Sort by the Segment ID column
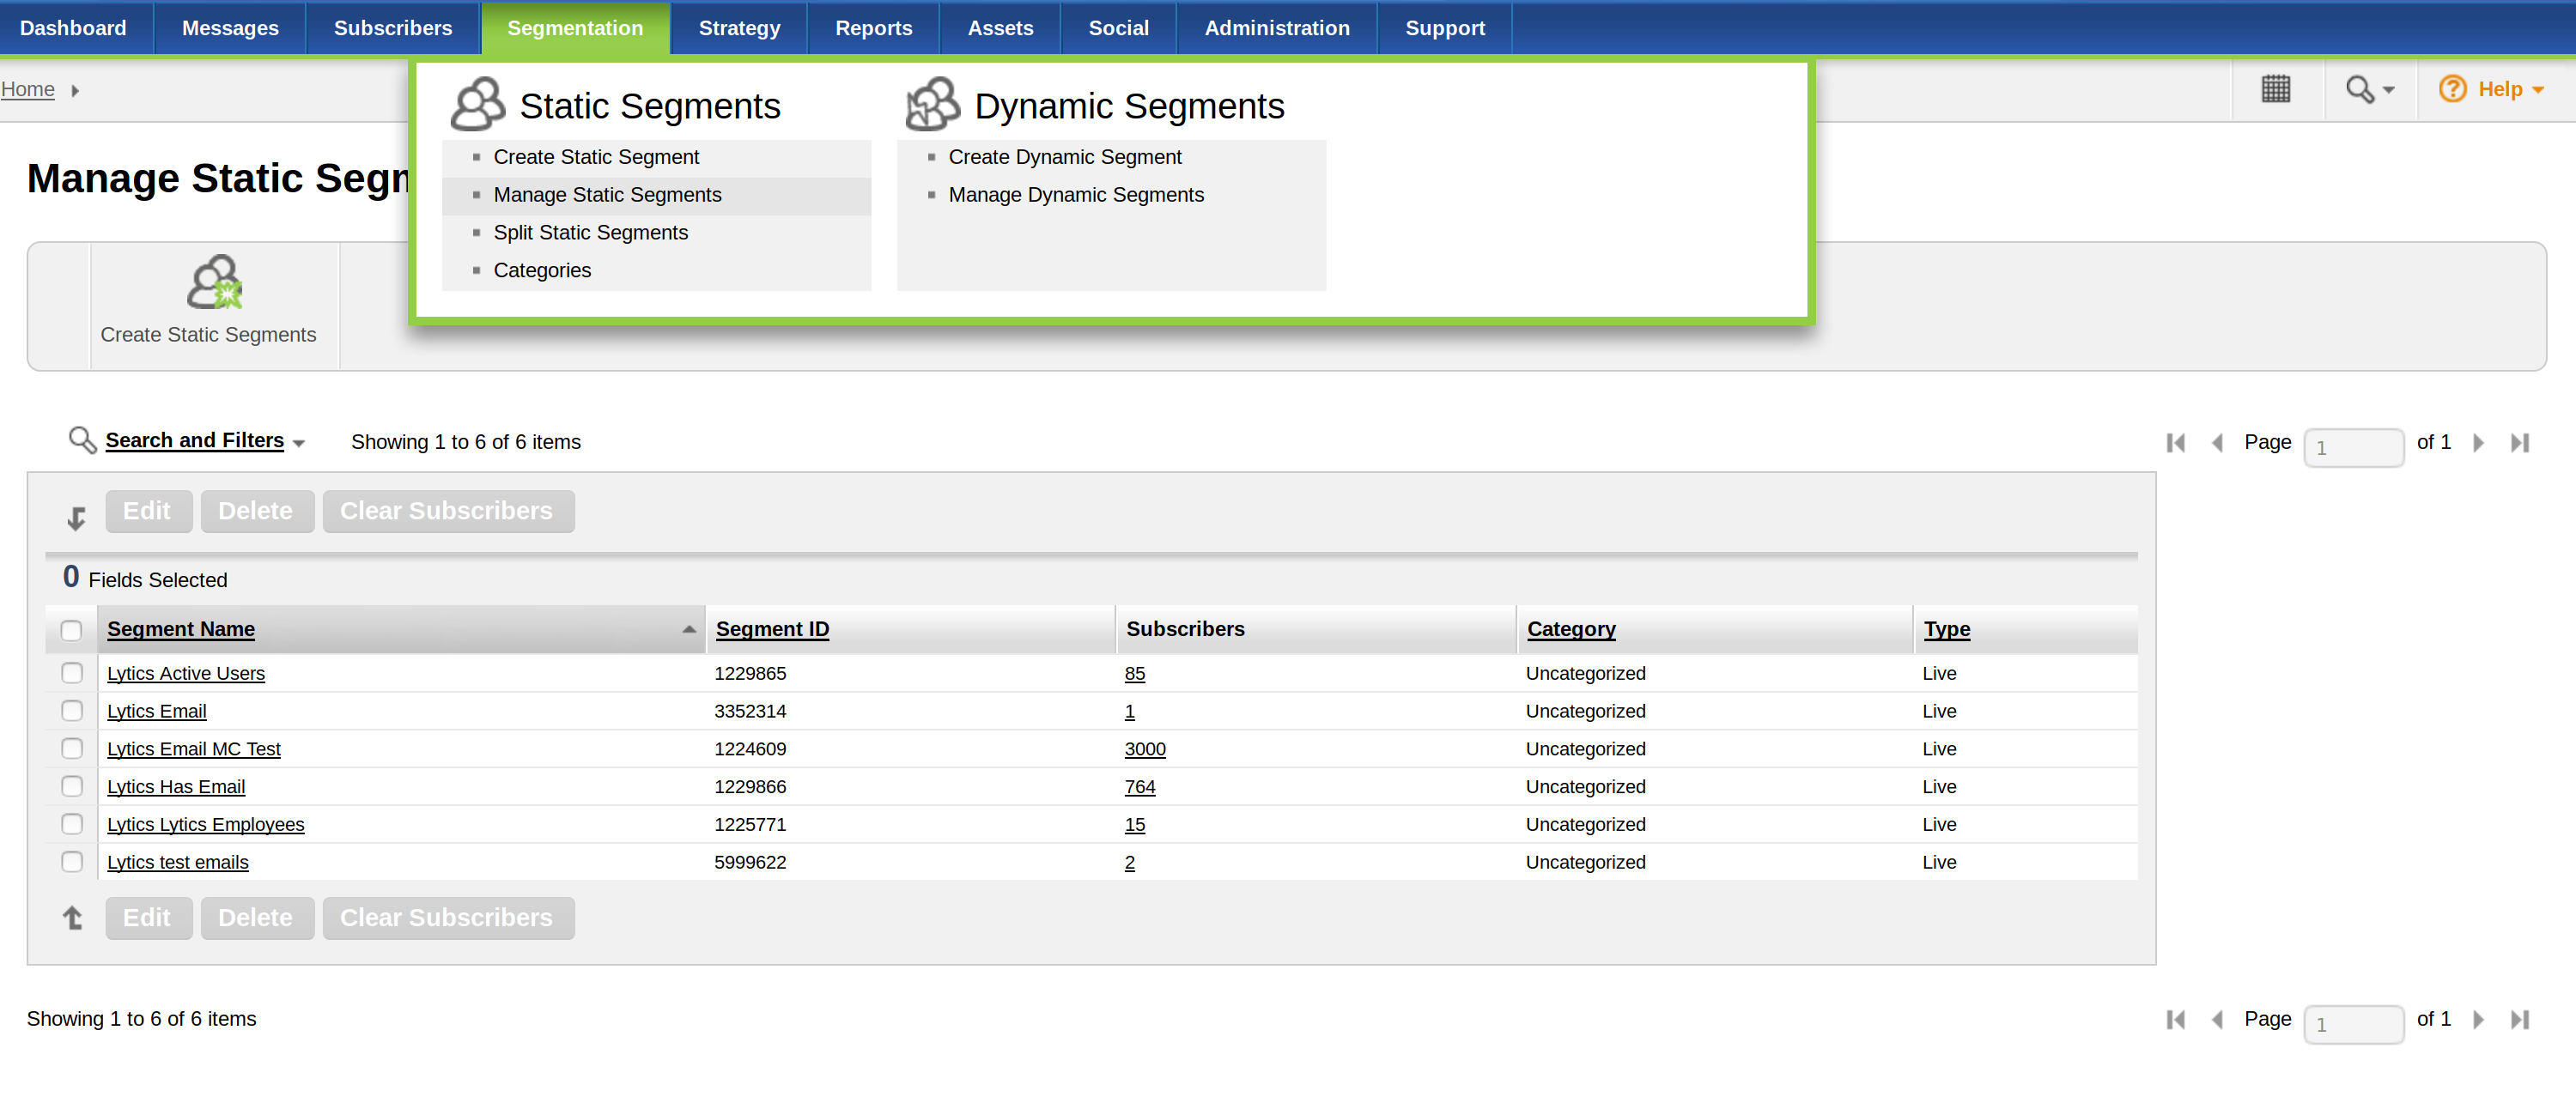The width and height of the screenshot is (2576, 1097). tap(772, 629)
